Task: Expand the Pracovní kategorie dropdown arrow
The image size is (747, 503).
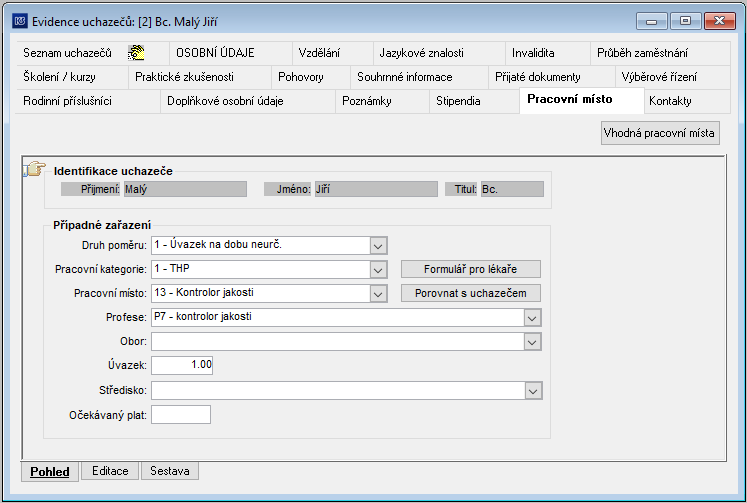Action: (x=378, y=270)
